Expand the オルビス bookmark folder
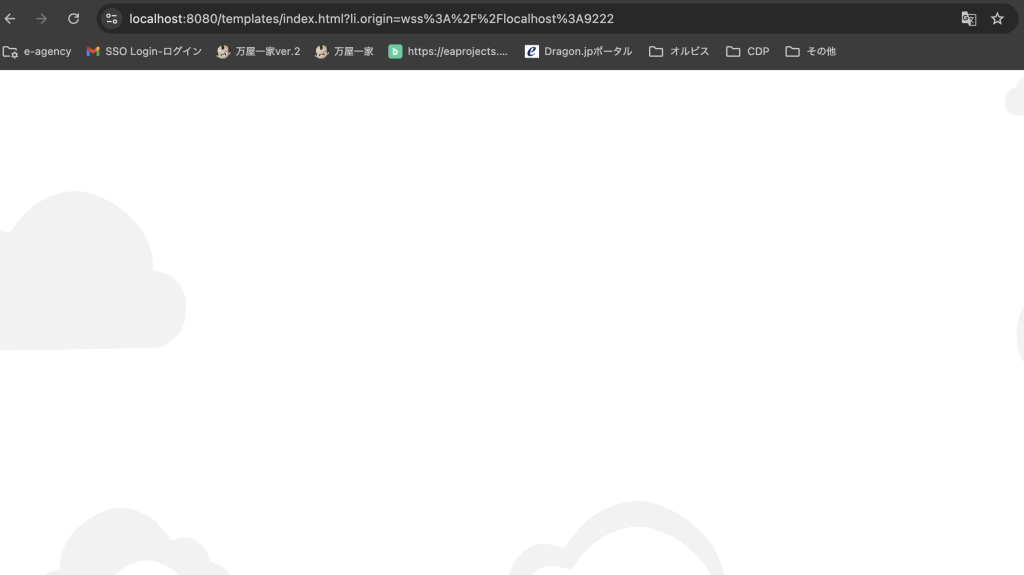Viewport: 1024px width, 575px height. tap(679, 51)
